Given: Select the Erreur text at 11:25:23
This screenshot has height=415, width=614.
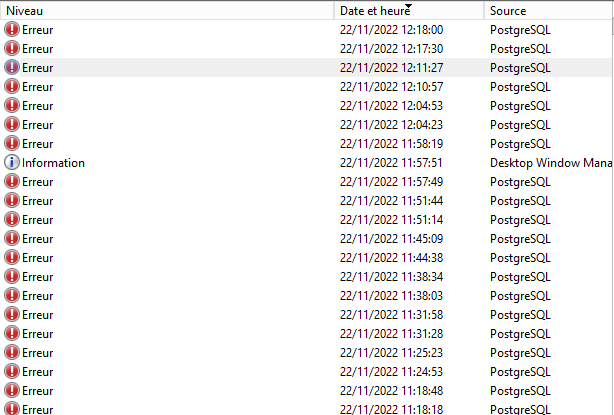Looking at the screenshot, I should 38,353.
